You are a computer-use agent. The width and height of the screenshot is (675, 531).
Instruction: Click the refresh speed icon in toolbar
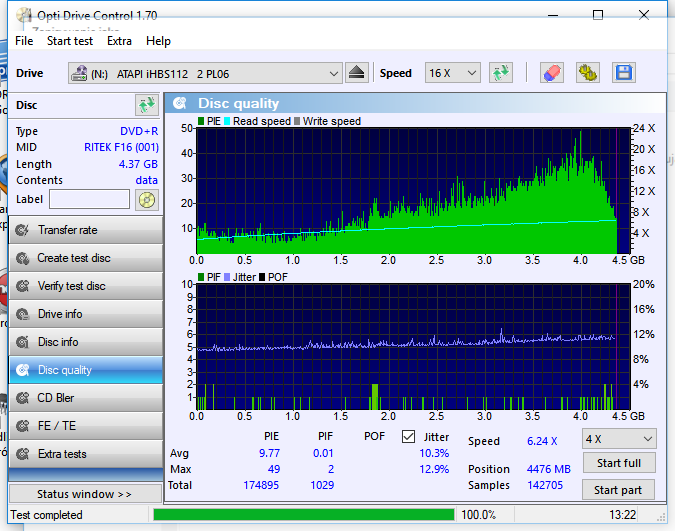[x=500, y=73]
